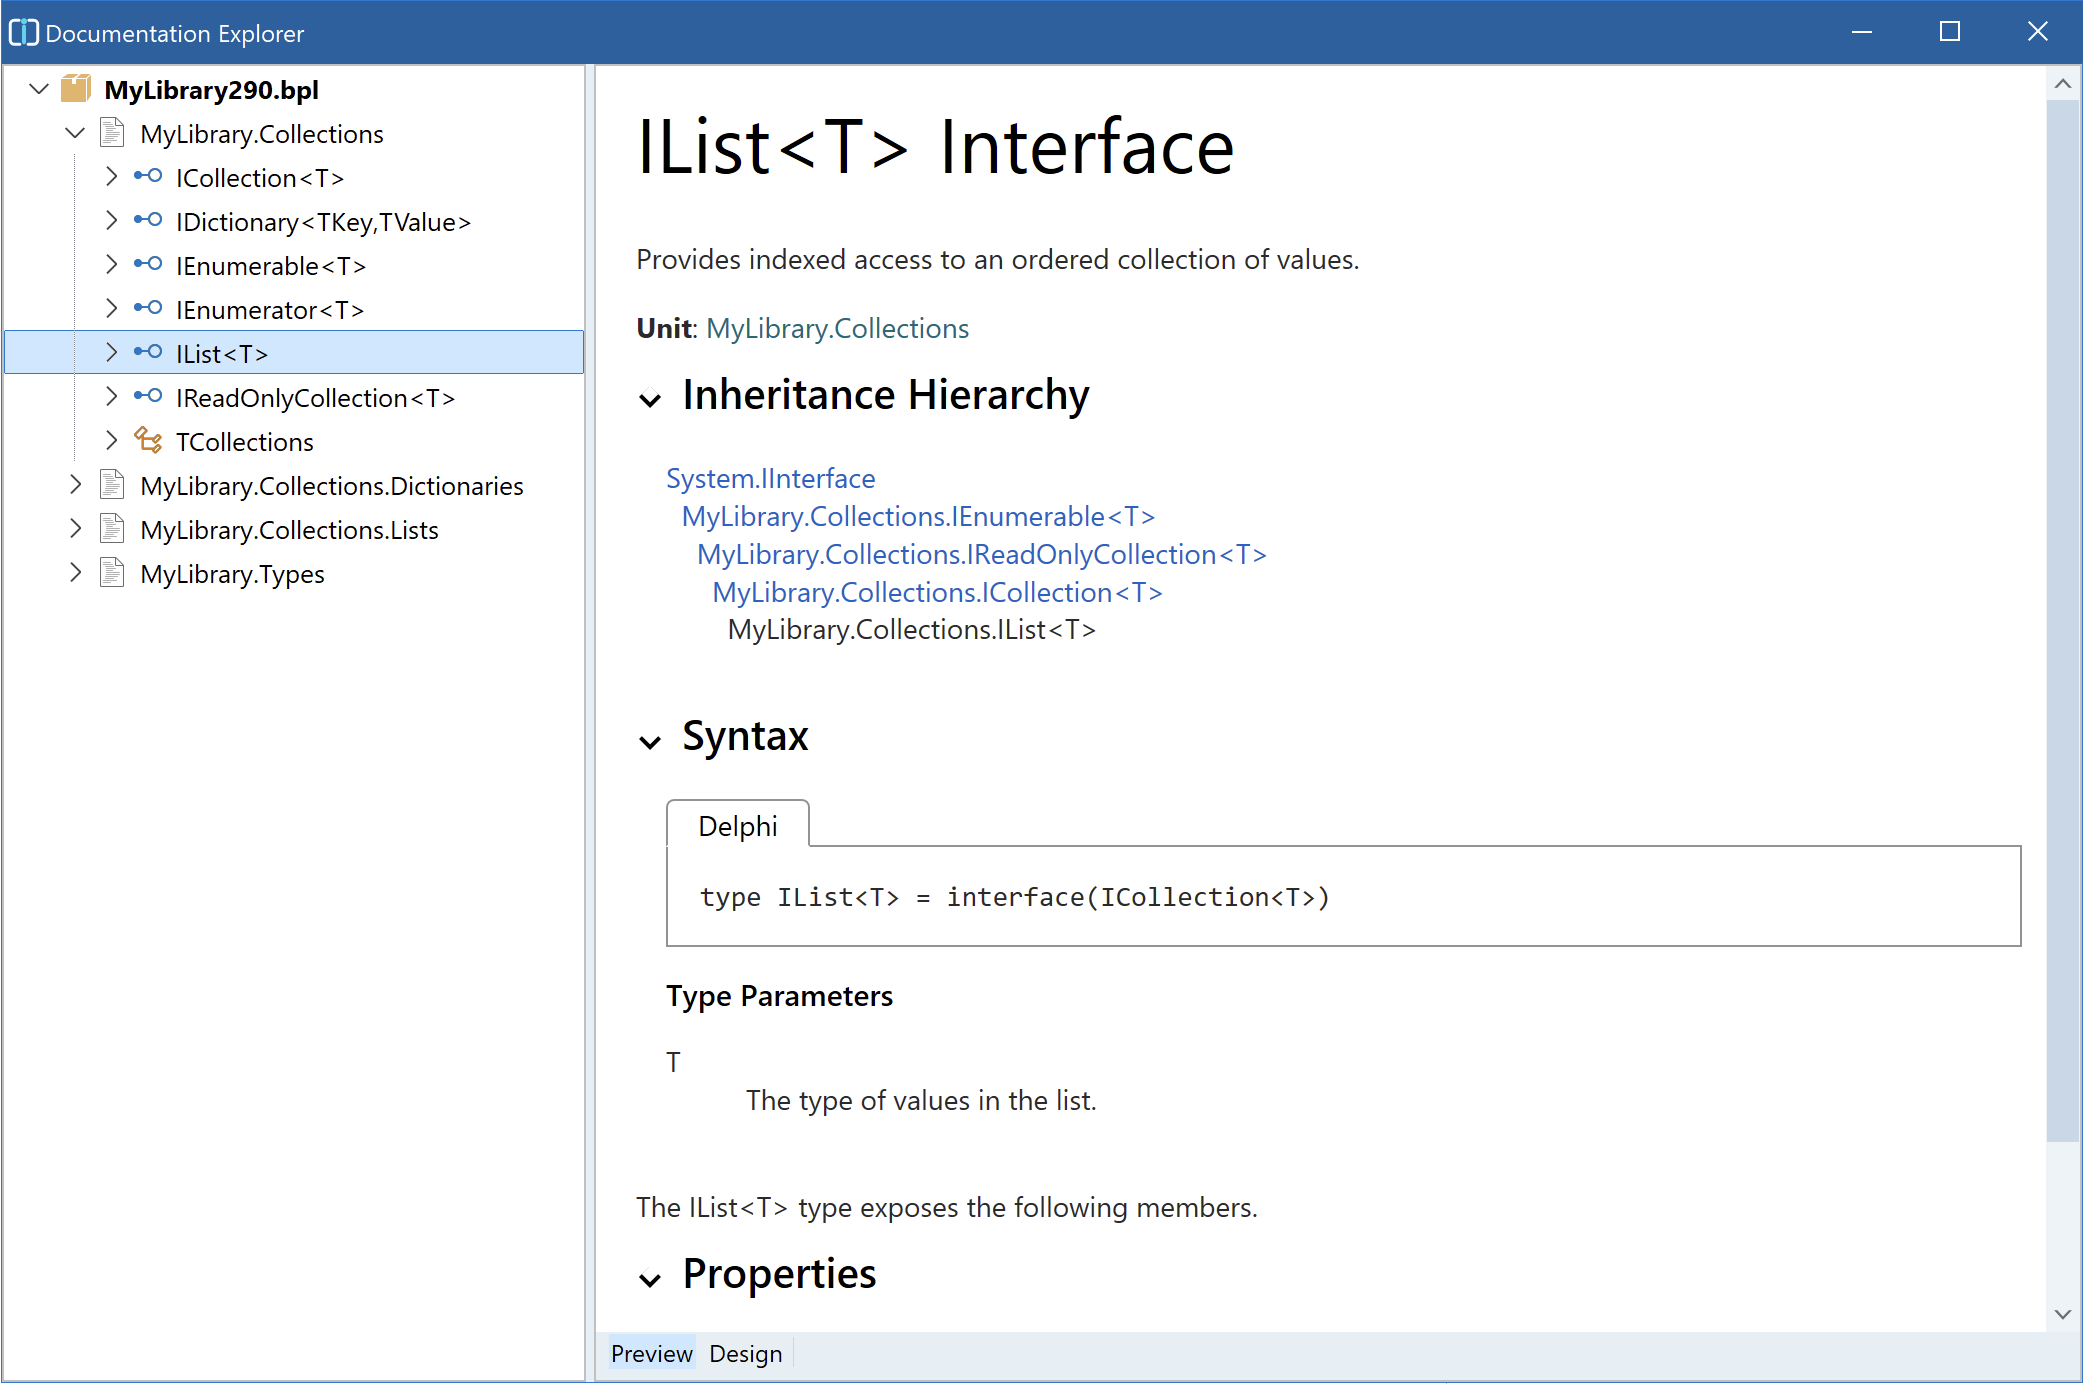Maximize the Documentation Explorer window
Screen dimensions: 2084x1384
click(x=1949, y=32)
